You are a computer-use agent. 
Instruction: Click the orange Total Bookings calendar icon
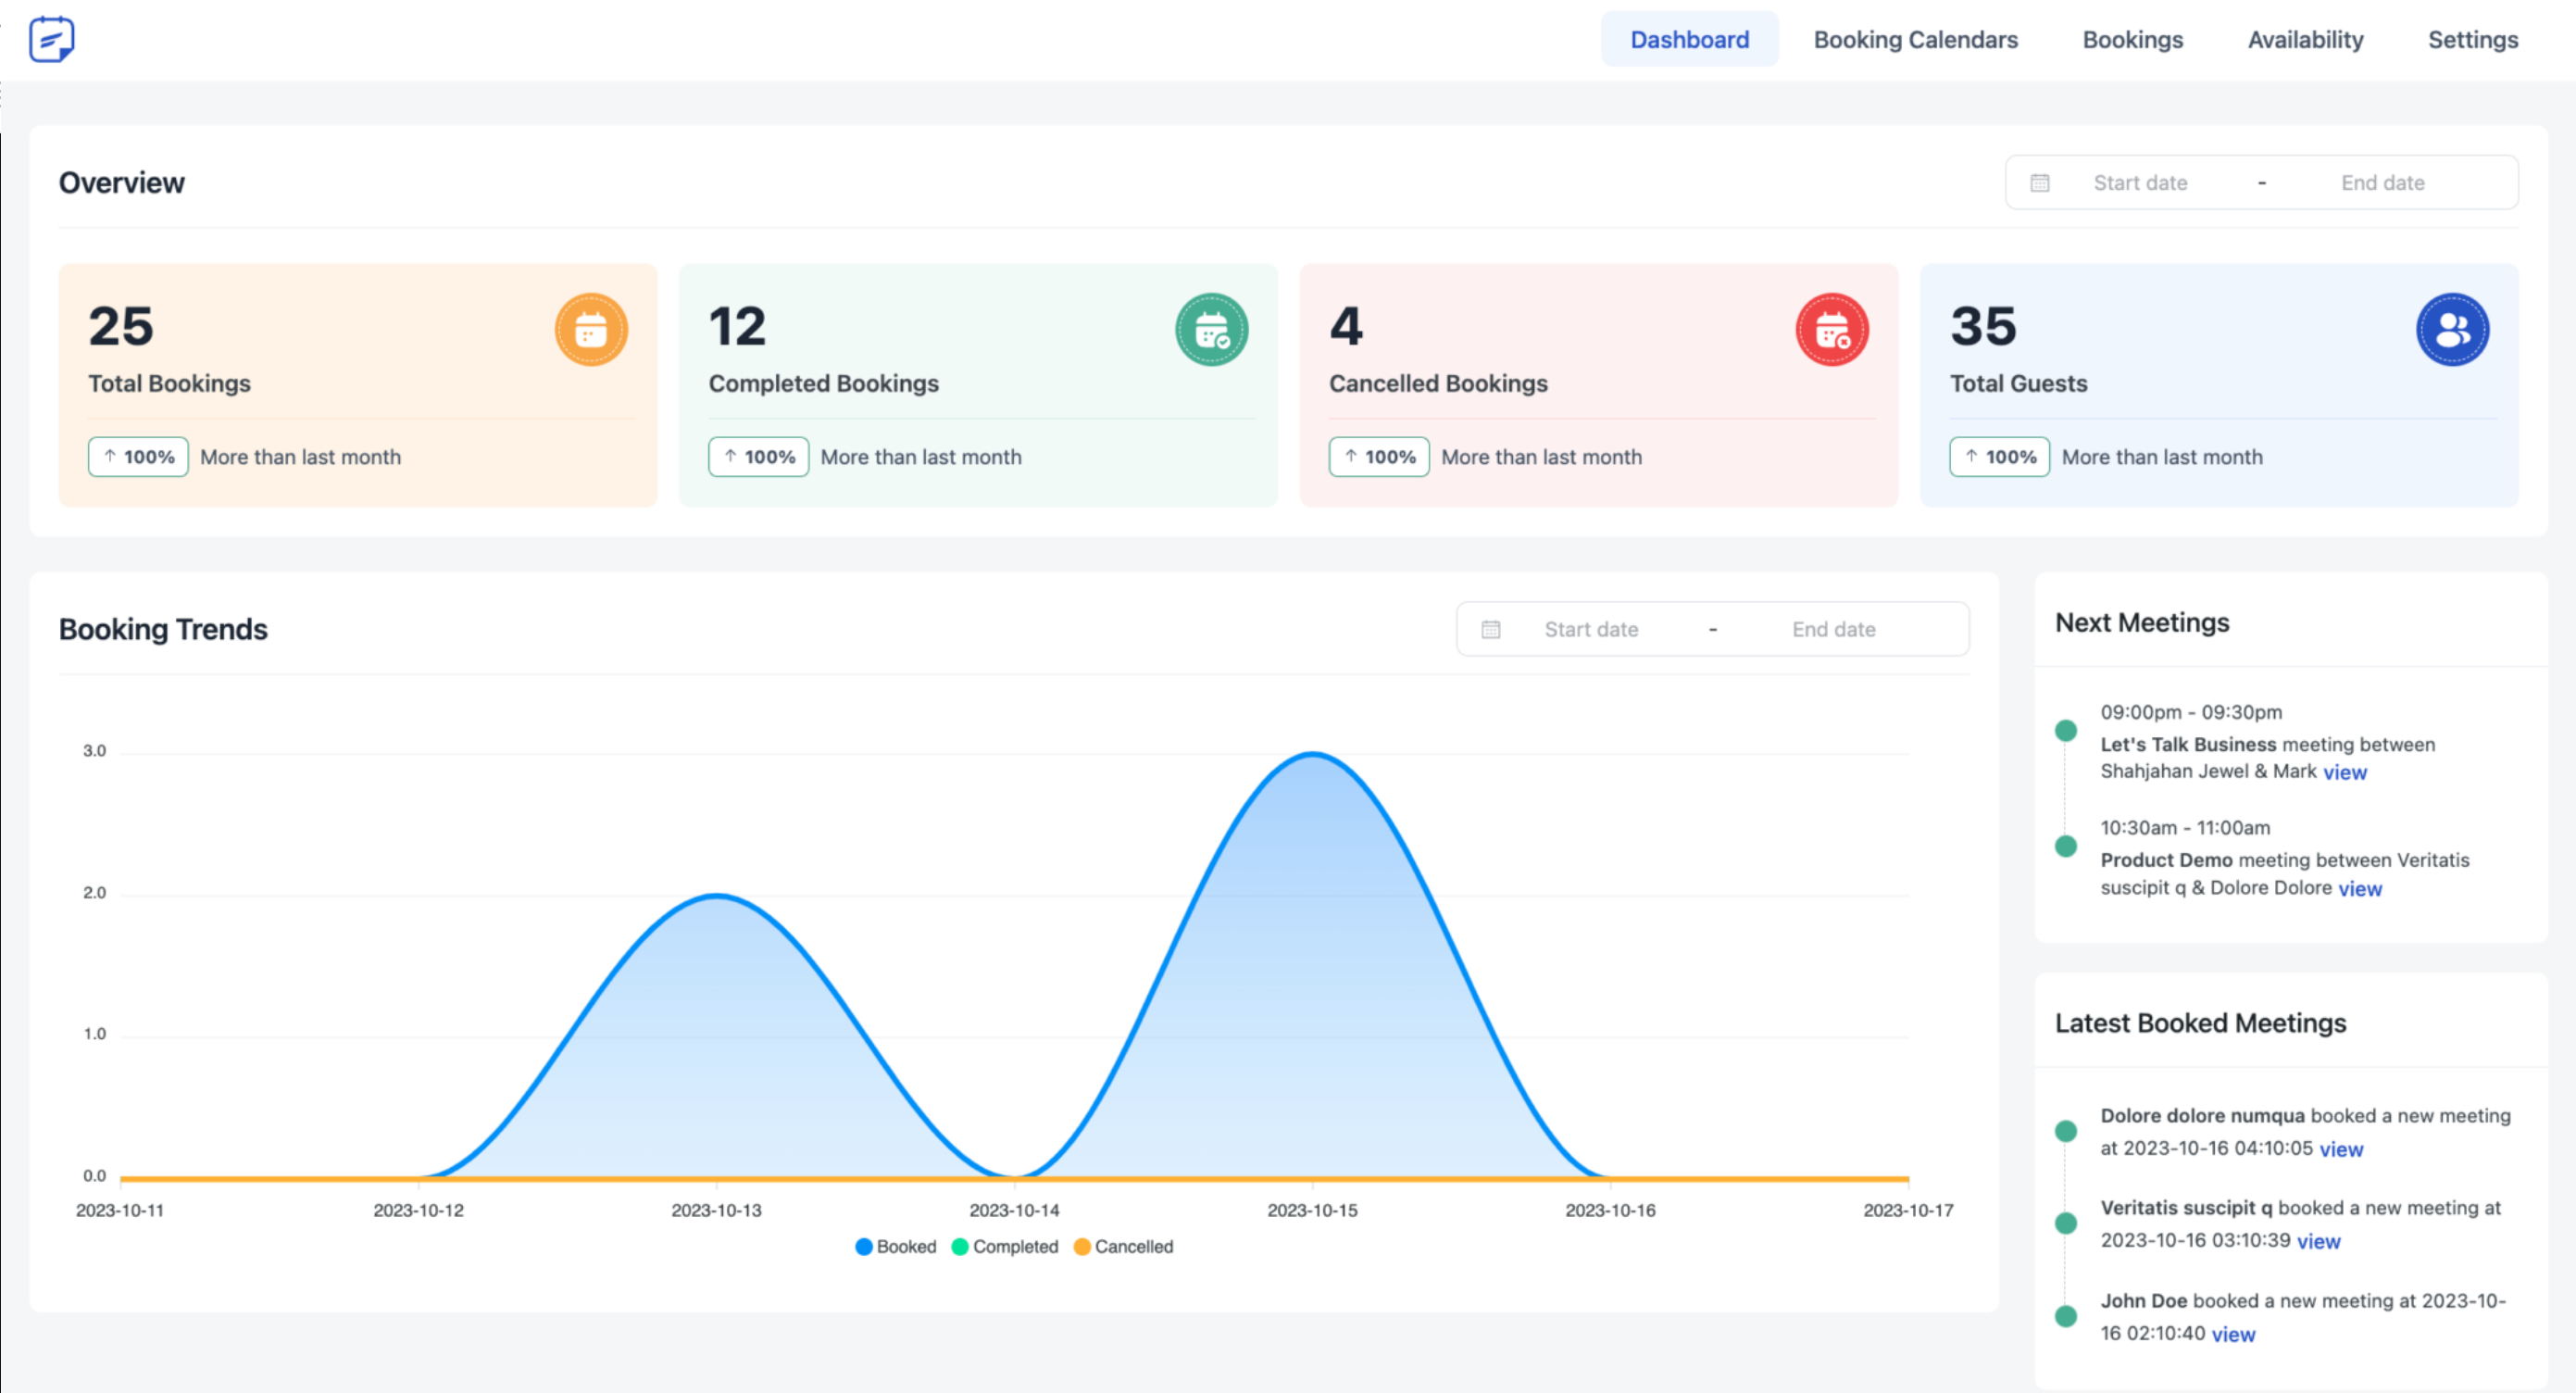592,330
